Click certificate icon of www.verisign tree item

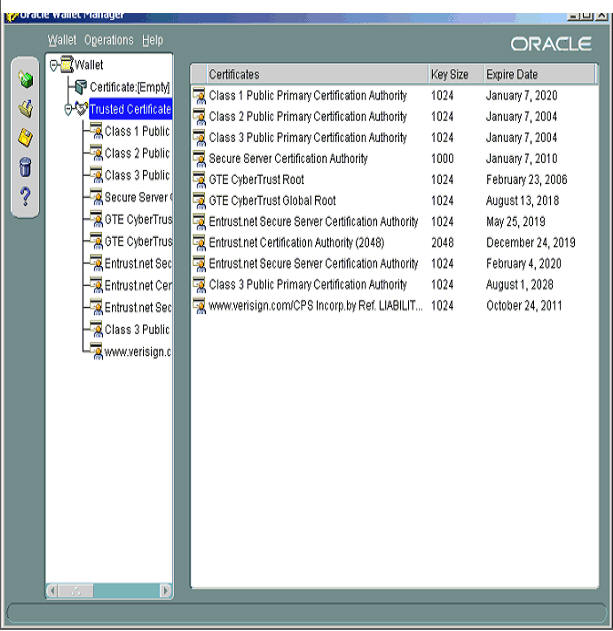pyautogui.click(x=96, y=352)
